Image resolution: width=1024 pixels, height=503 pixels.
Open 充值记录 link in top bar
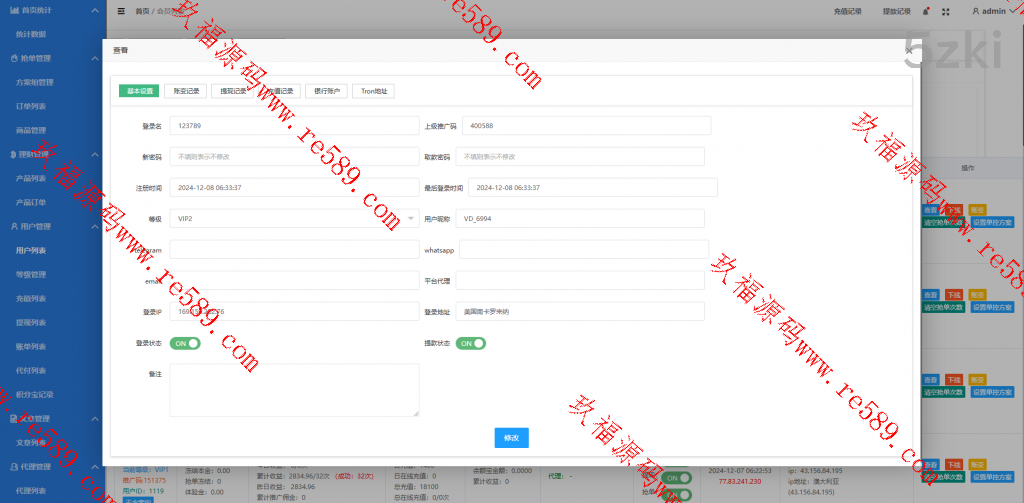(x=846, y=11)
